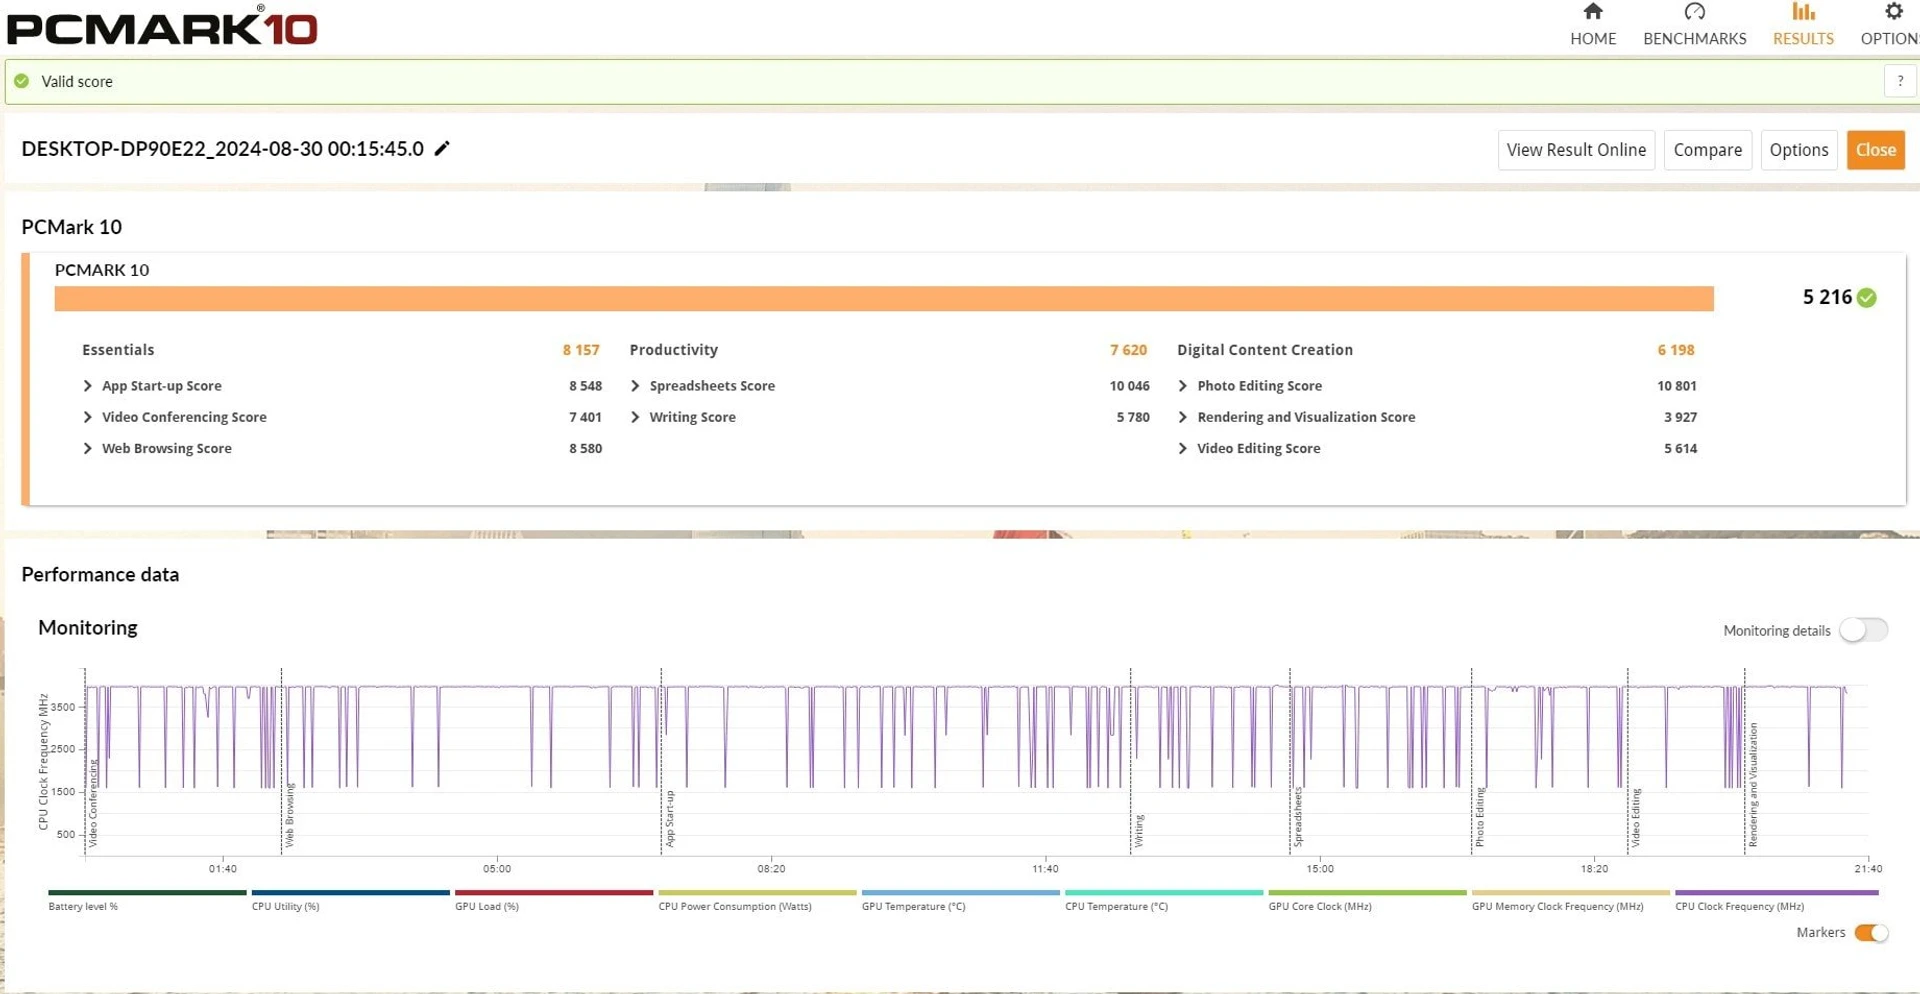1920x994 pixels.
Task: Click the App Start-up timeline marker
Action: click(x=670, y=819)
